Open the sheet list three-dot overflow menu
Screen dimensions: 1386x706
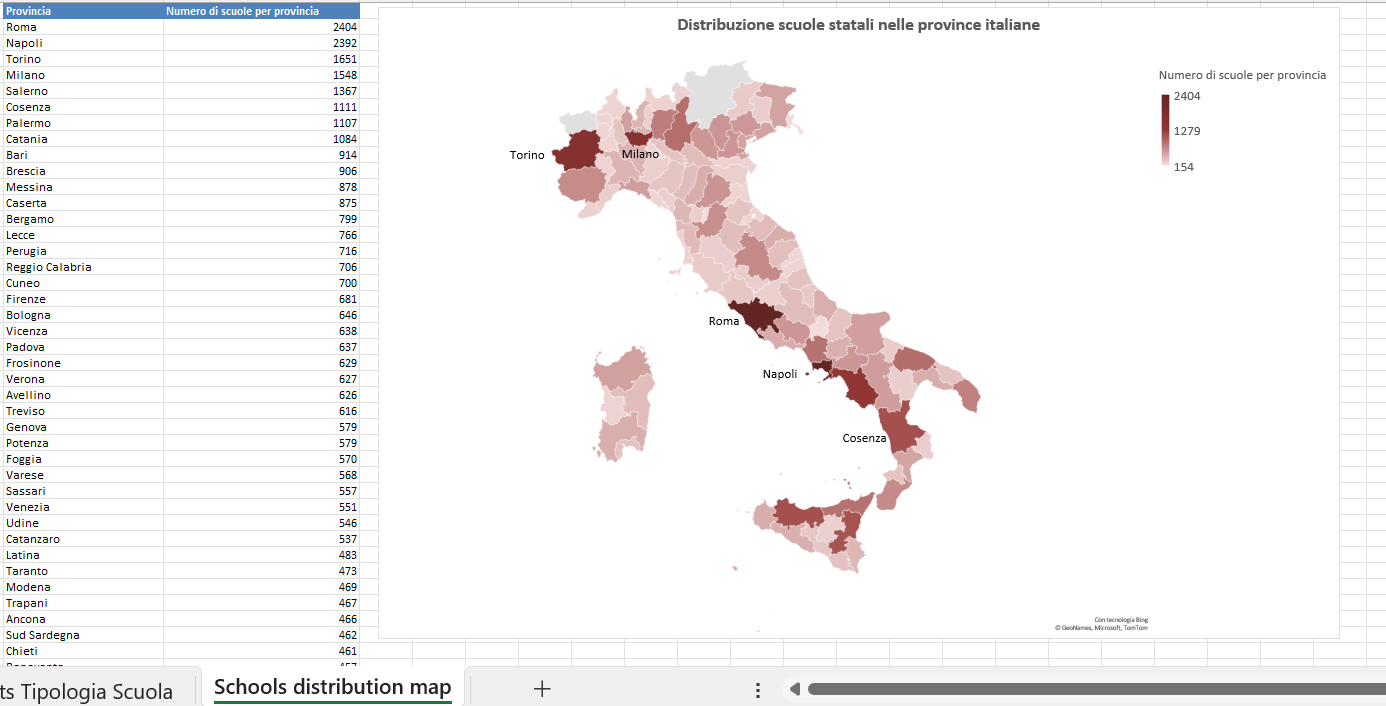click(x=757, y=689)
